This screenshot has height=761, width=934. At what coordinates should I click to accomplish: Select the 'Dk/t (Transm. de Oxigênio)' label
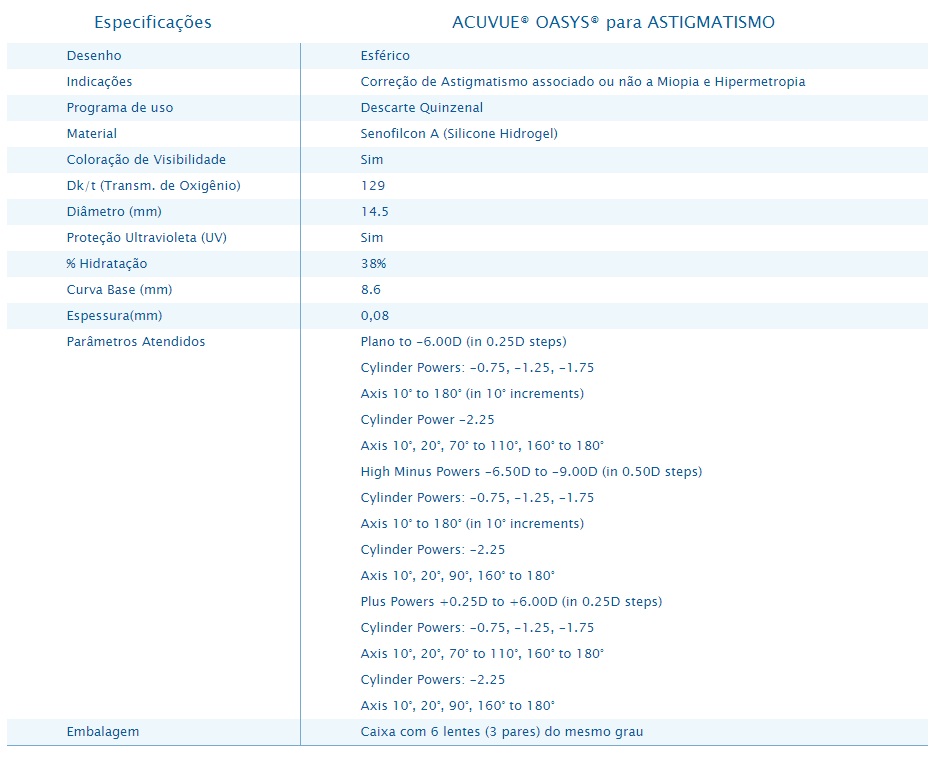pyautogui.click(x=154, y=186)
